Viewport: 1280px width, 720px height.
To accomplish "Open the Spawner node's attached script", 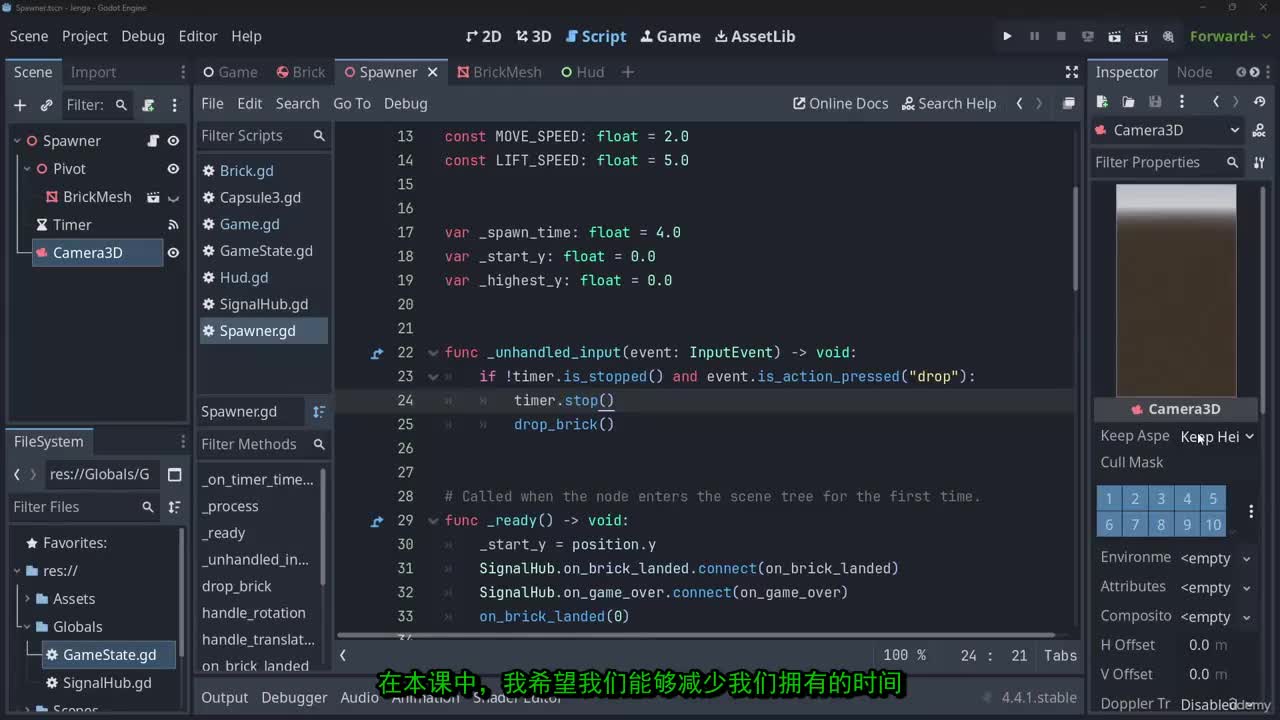I will coord(153,141).
